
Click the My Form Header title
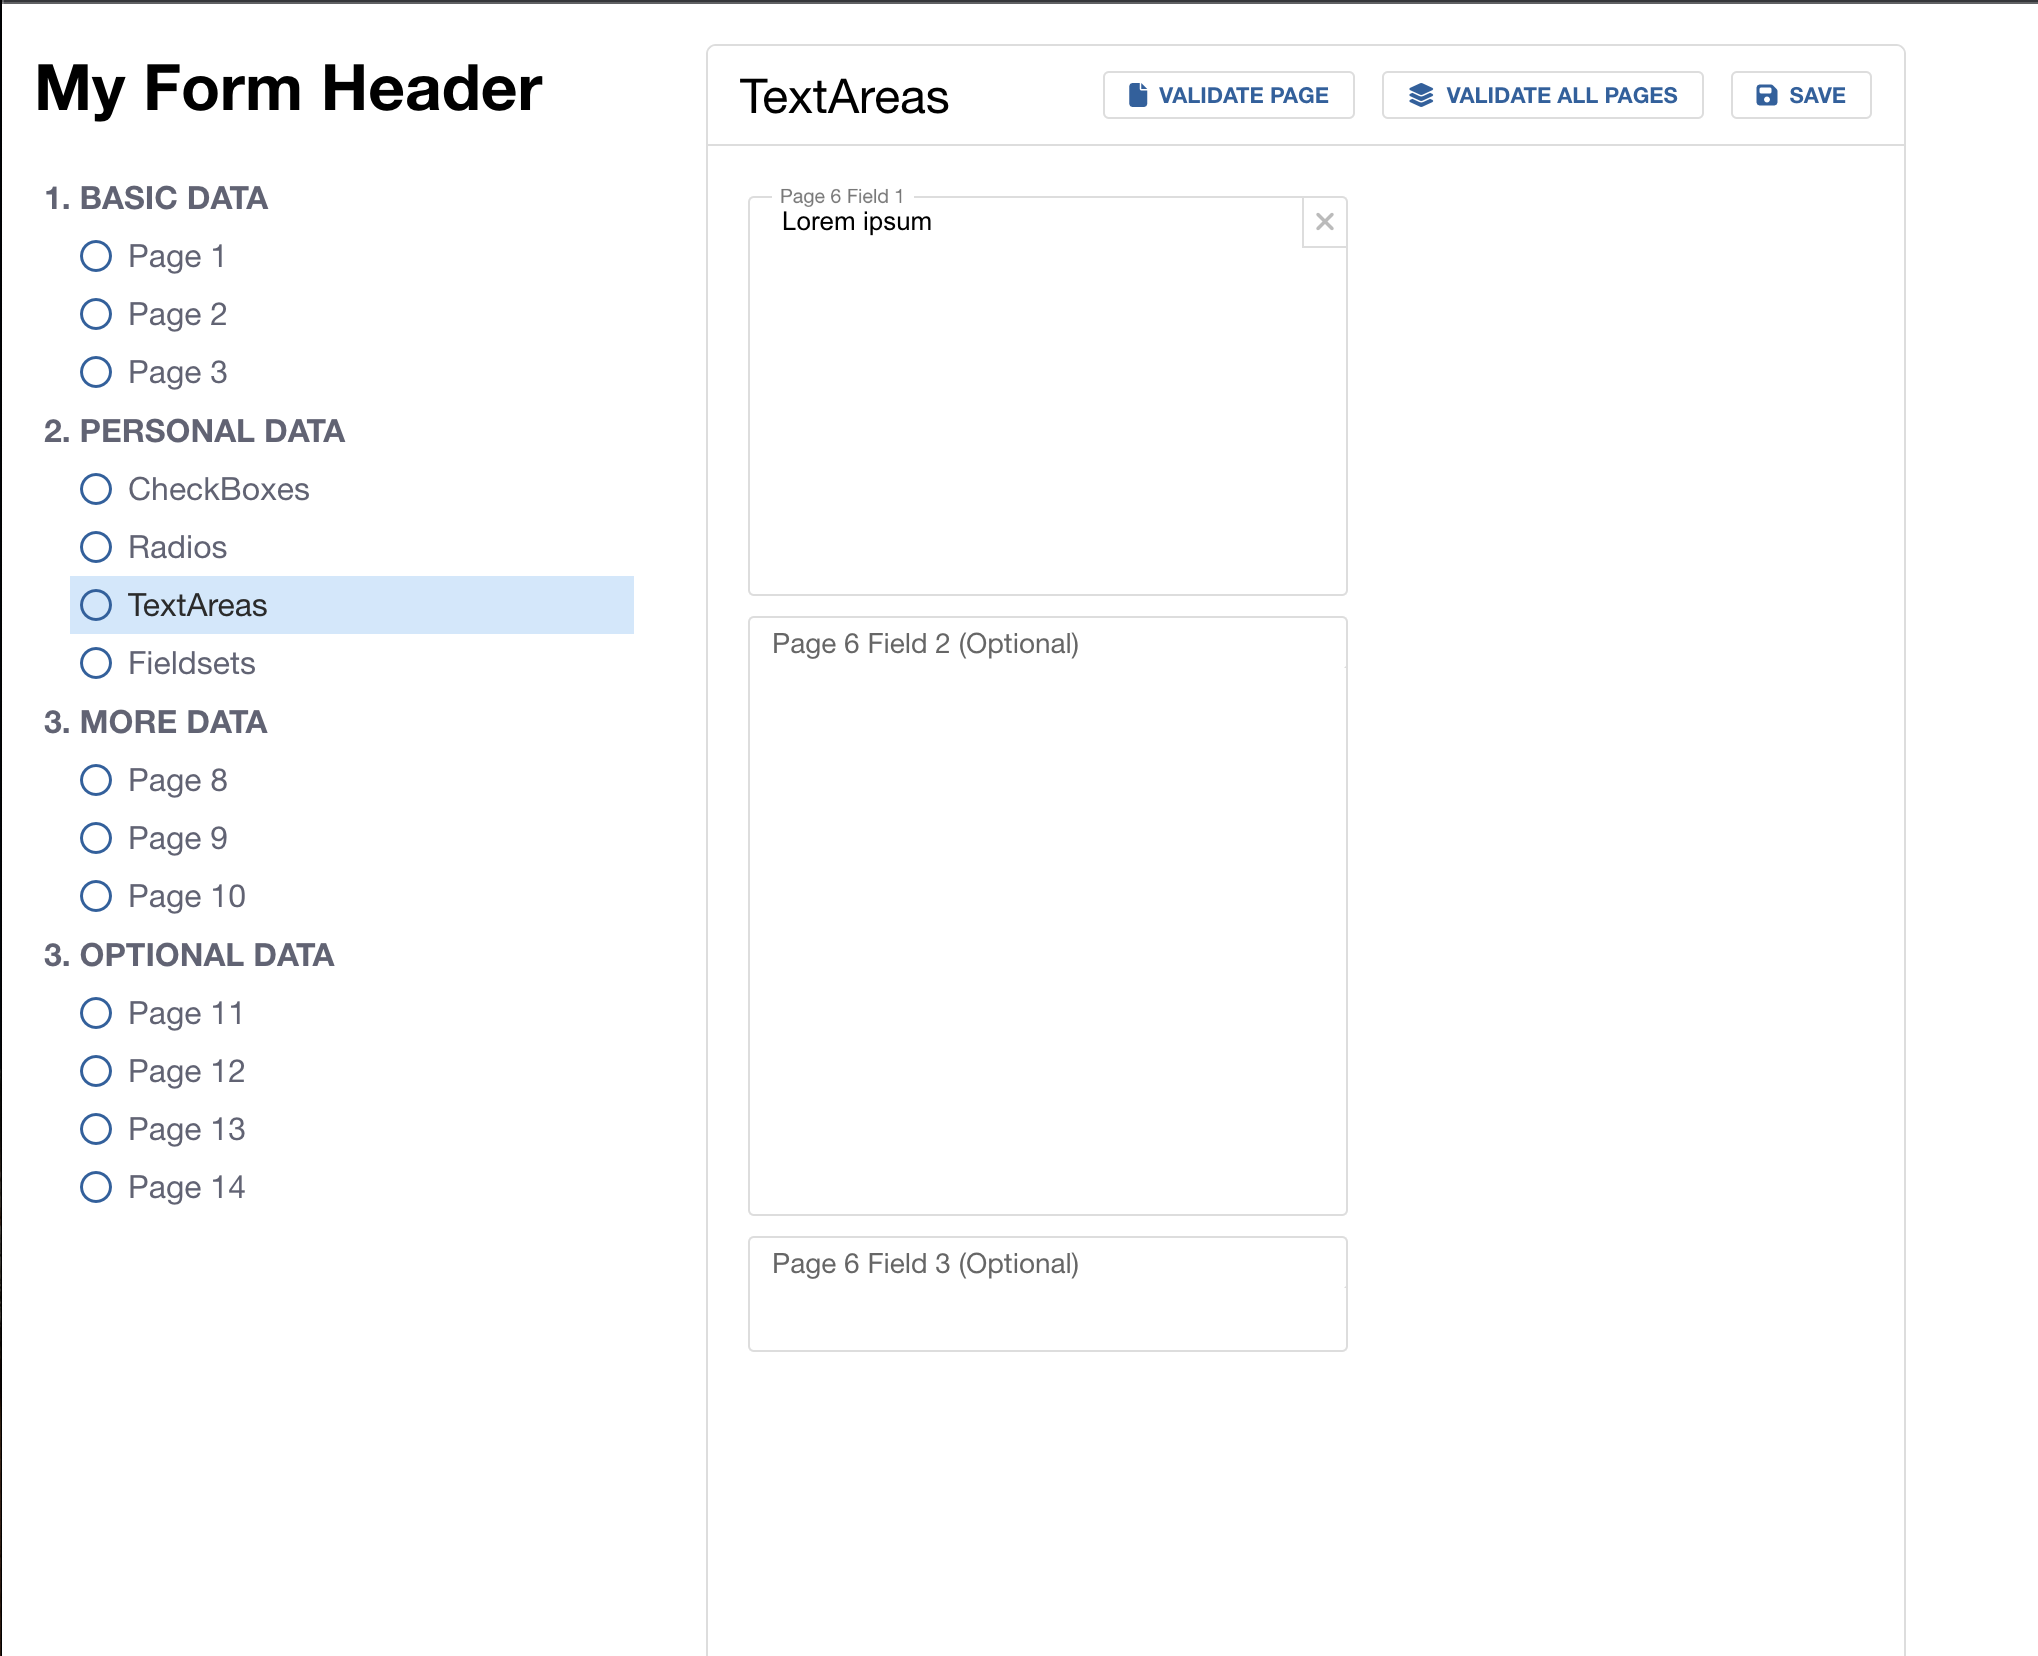pyautogui.click(x=289, y=89)
